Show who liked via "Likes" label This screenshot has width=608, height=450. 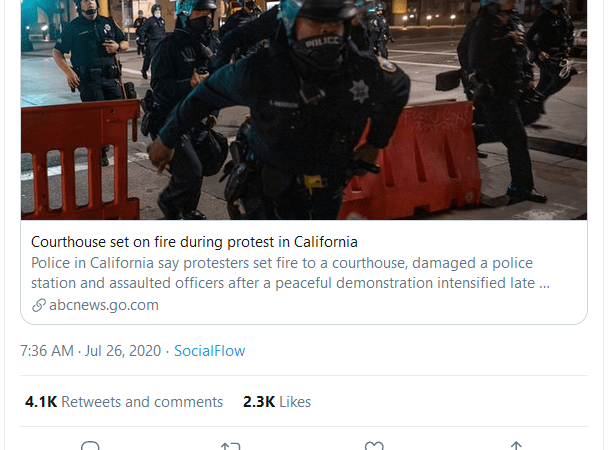[x=295, y=402]
